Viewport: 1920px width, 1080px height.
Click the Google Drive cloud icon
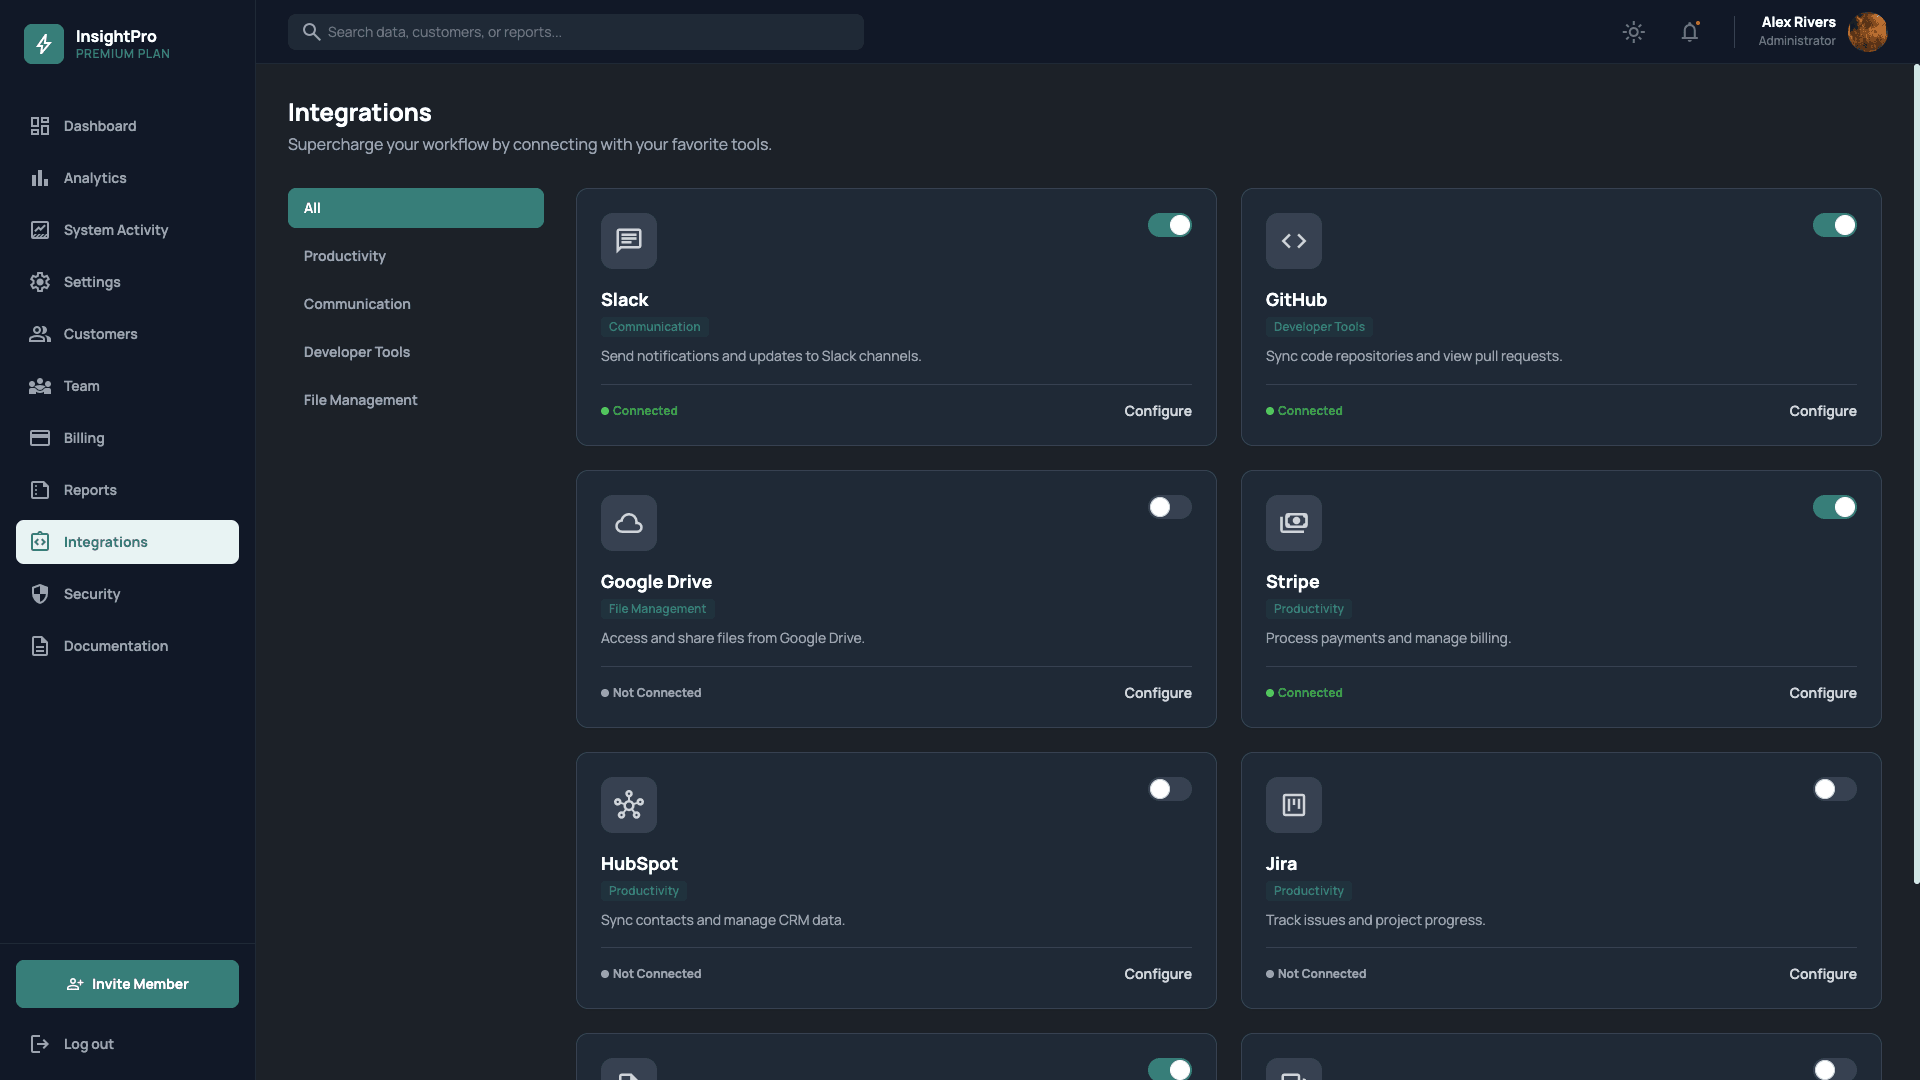pyautogui.click(x=628, y=522)
